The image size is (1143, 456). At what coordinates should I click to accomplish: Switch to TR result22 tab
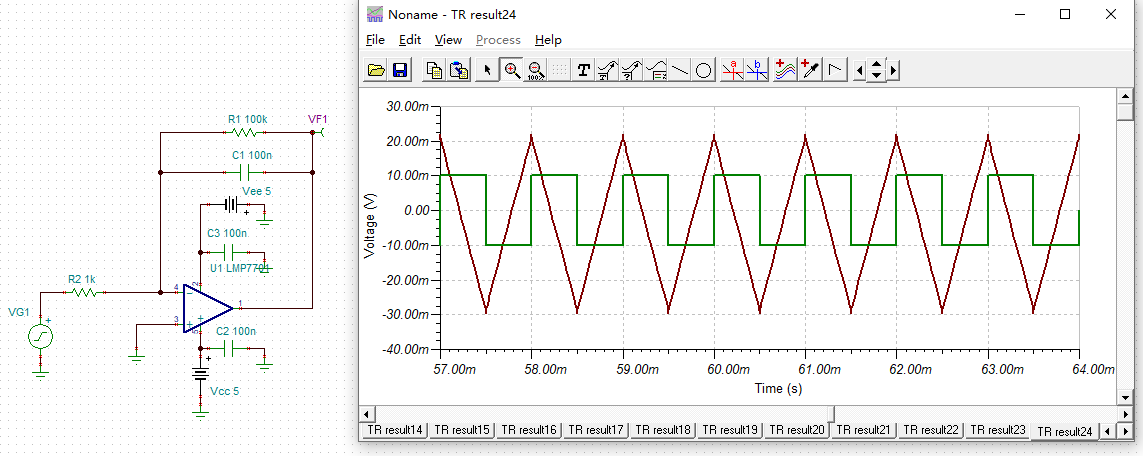tap(931, 430)
